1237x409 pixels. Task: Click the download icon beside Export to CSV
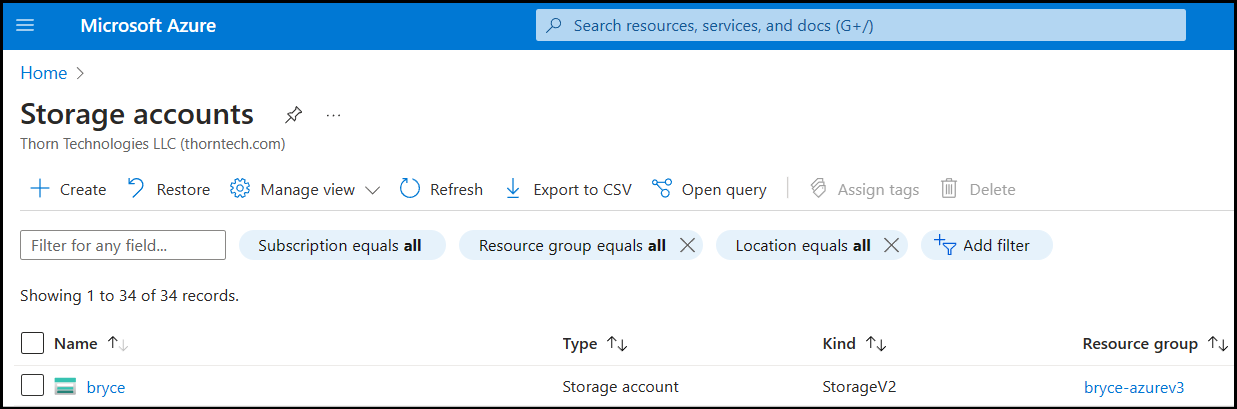pyautogui.click(x=513, y=188)
